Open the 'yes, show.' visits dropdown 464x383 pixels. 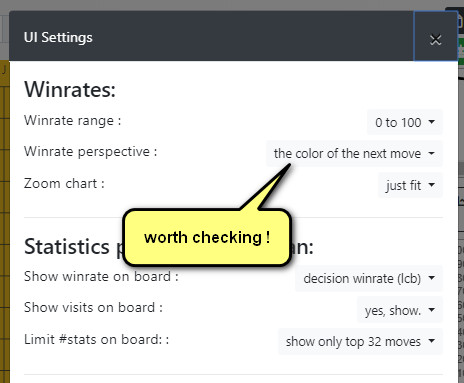tap(400, 310)
